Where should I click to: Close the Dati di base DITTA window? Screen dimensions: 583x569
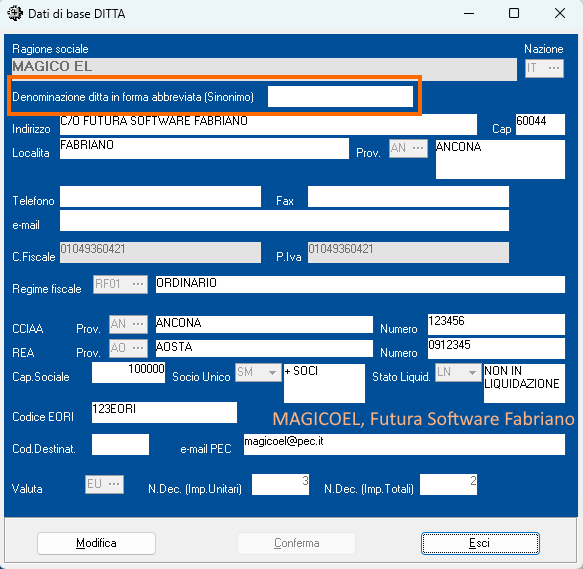560,13
